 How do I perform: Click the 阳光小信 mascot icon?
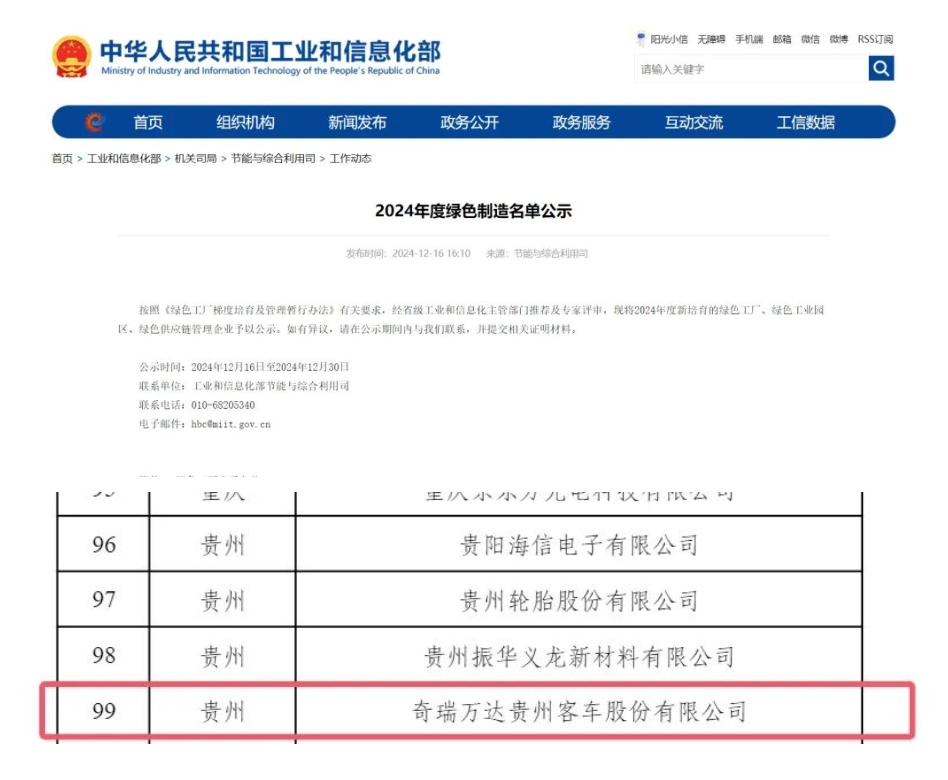click(640, 39)
